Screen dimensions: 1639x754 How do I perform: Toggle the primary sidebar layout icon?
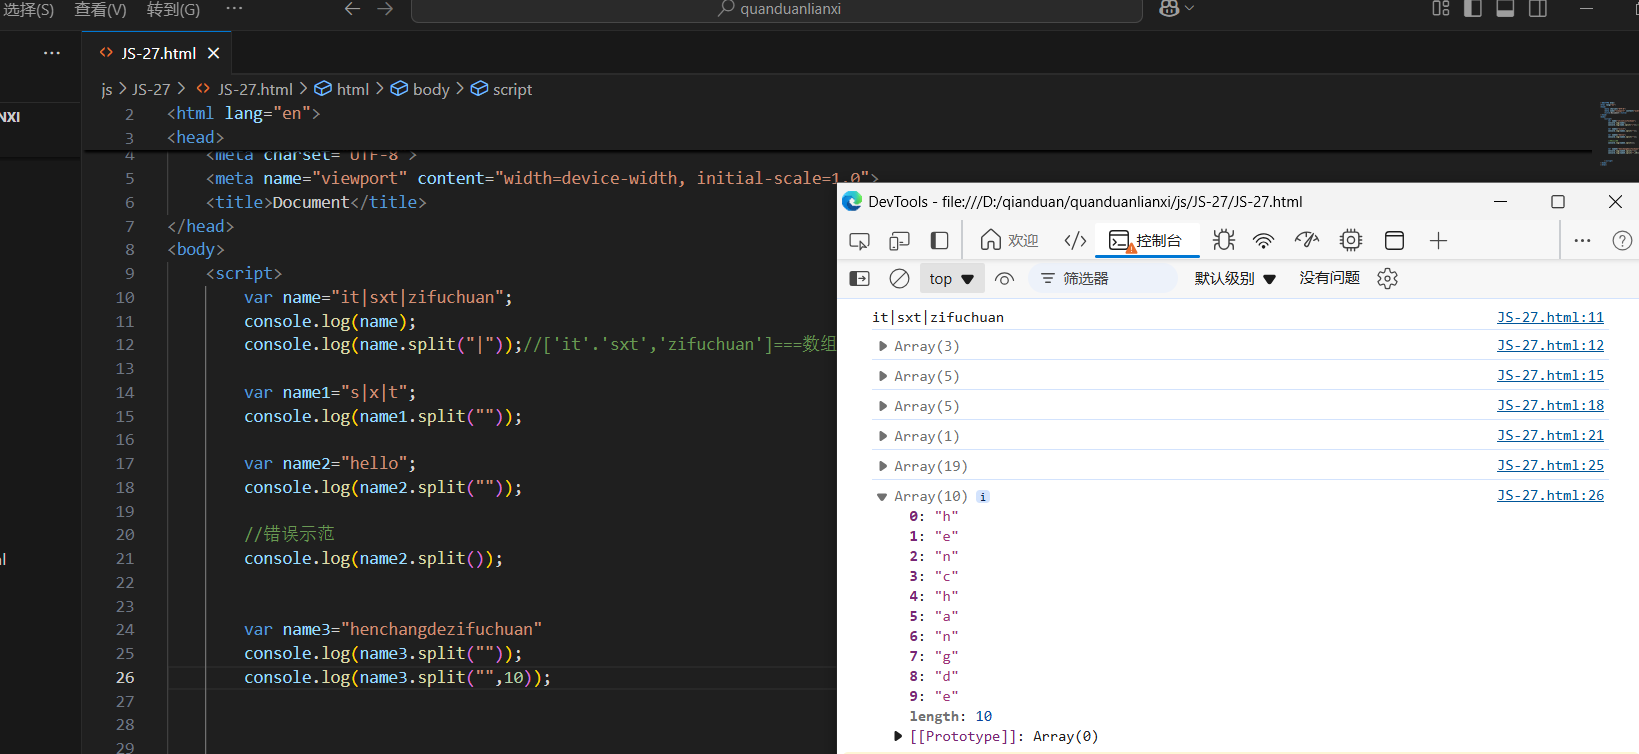1472,8
